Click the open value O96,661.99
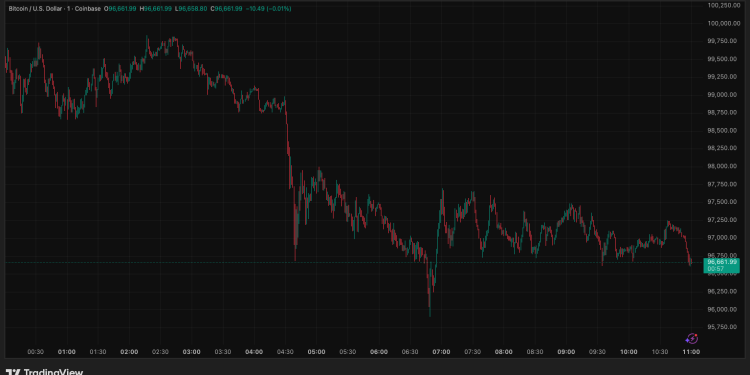 120,9
